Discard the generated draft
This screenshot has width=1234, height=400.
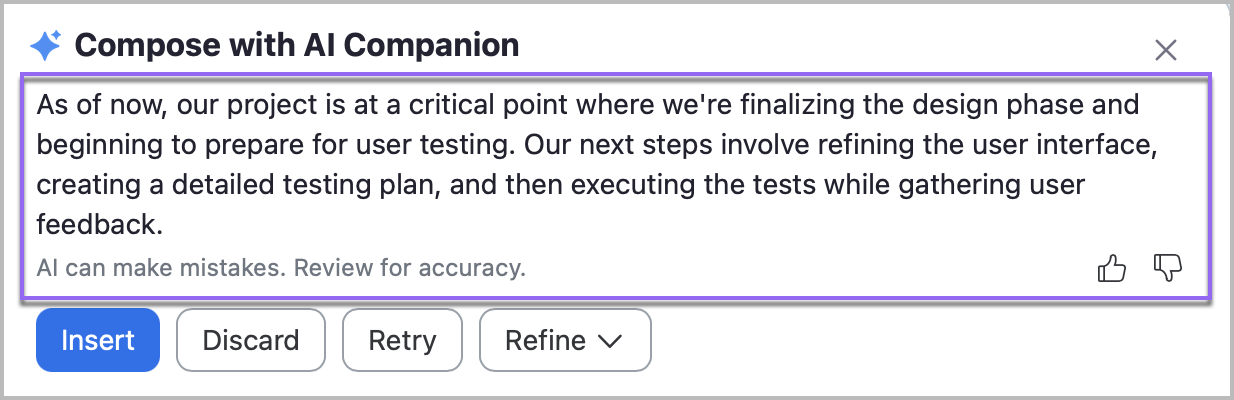click(x=251, y=340)
